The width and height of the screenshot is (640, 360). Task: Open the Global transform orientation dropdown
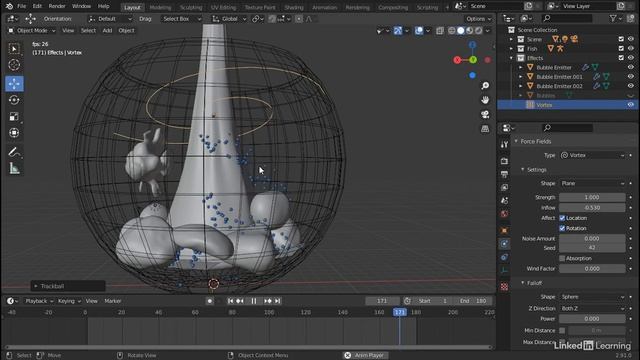tap(229, 19)
